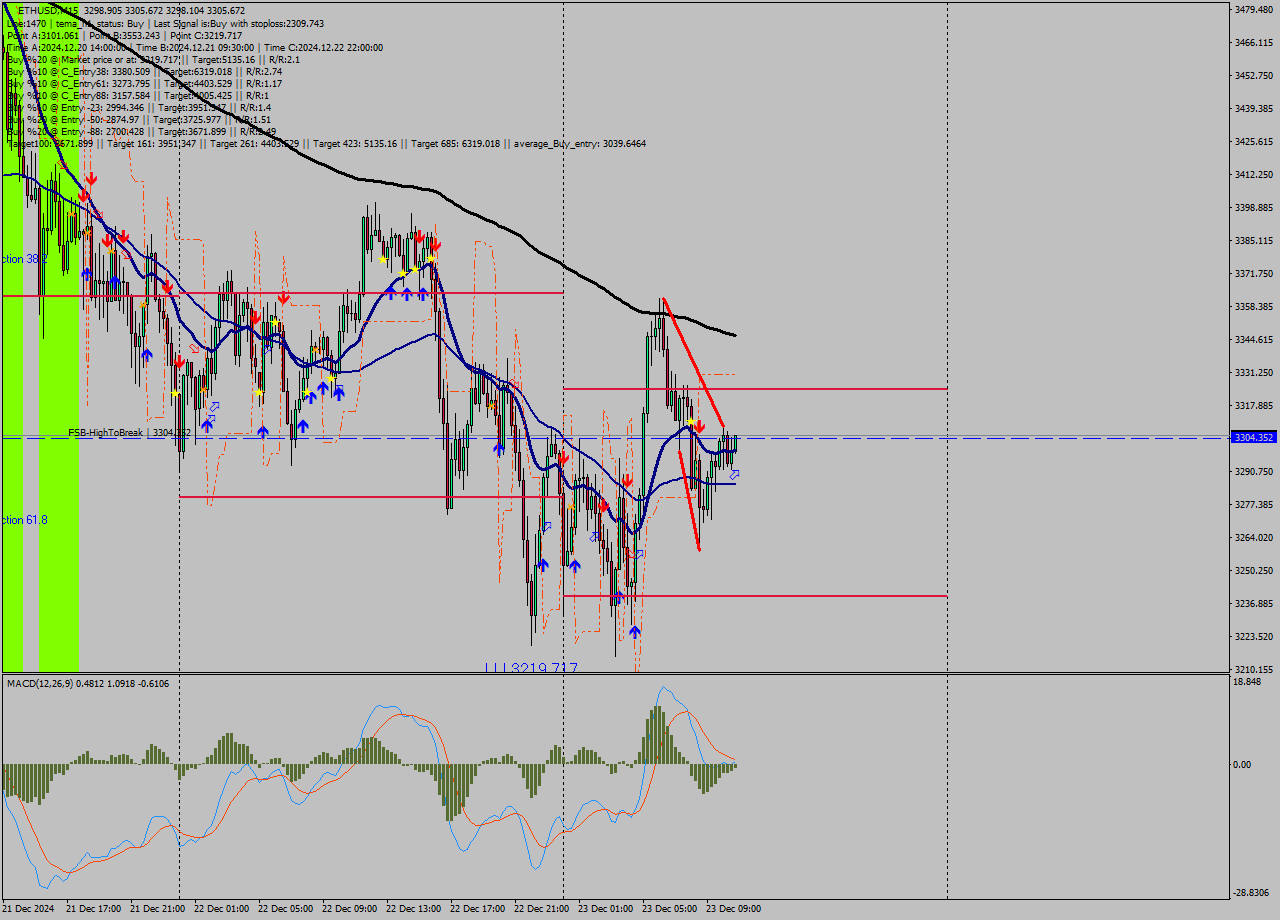Click price scale value 3250.250
This screenshot has height=920, width=1280.
pos(1253,570)
